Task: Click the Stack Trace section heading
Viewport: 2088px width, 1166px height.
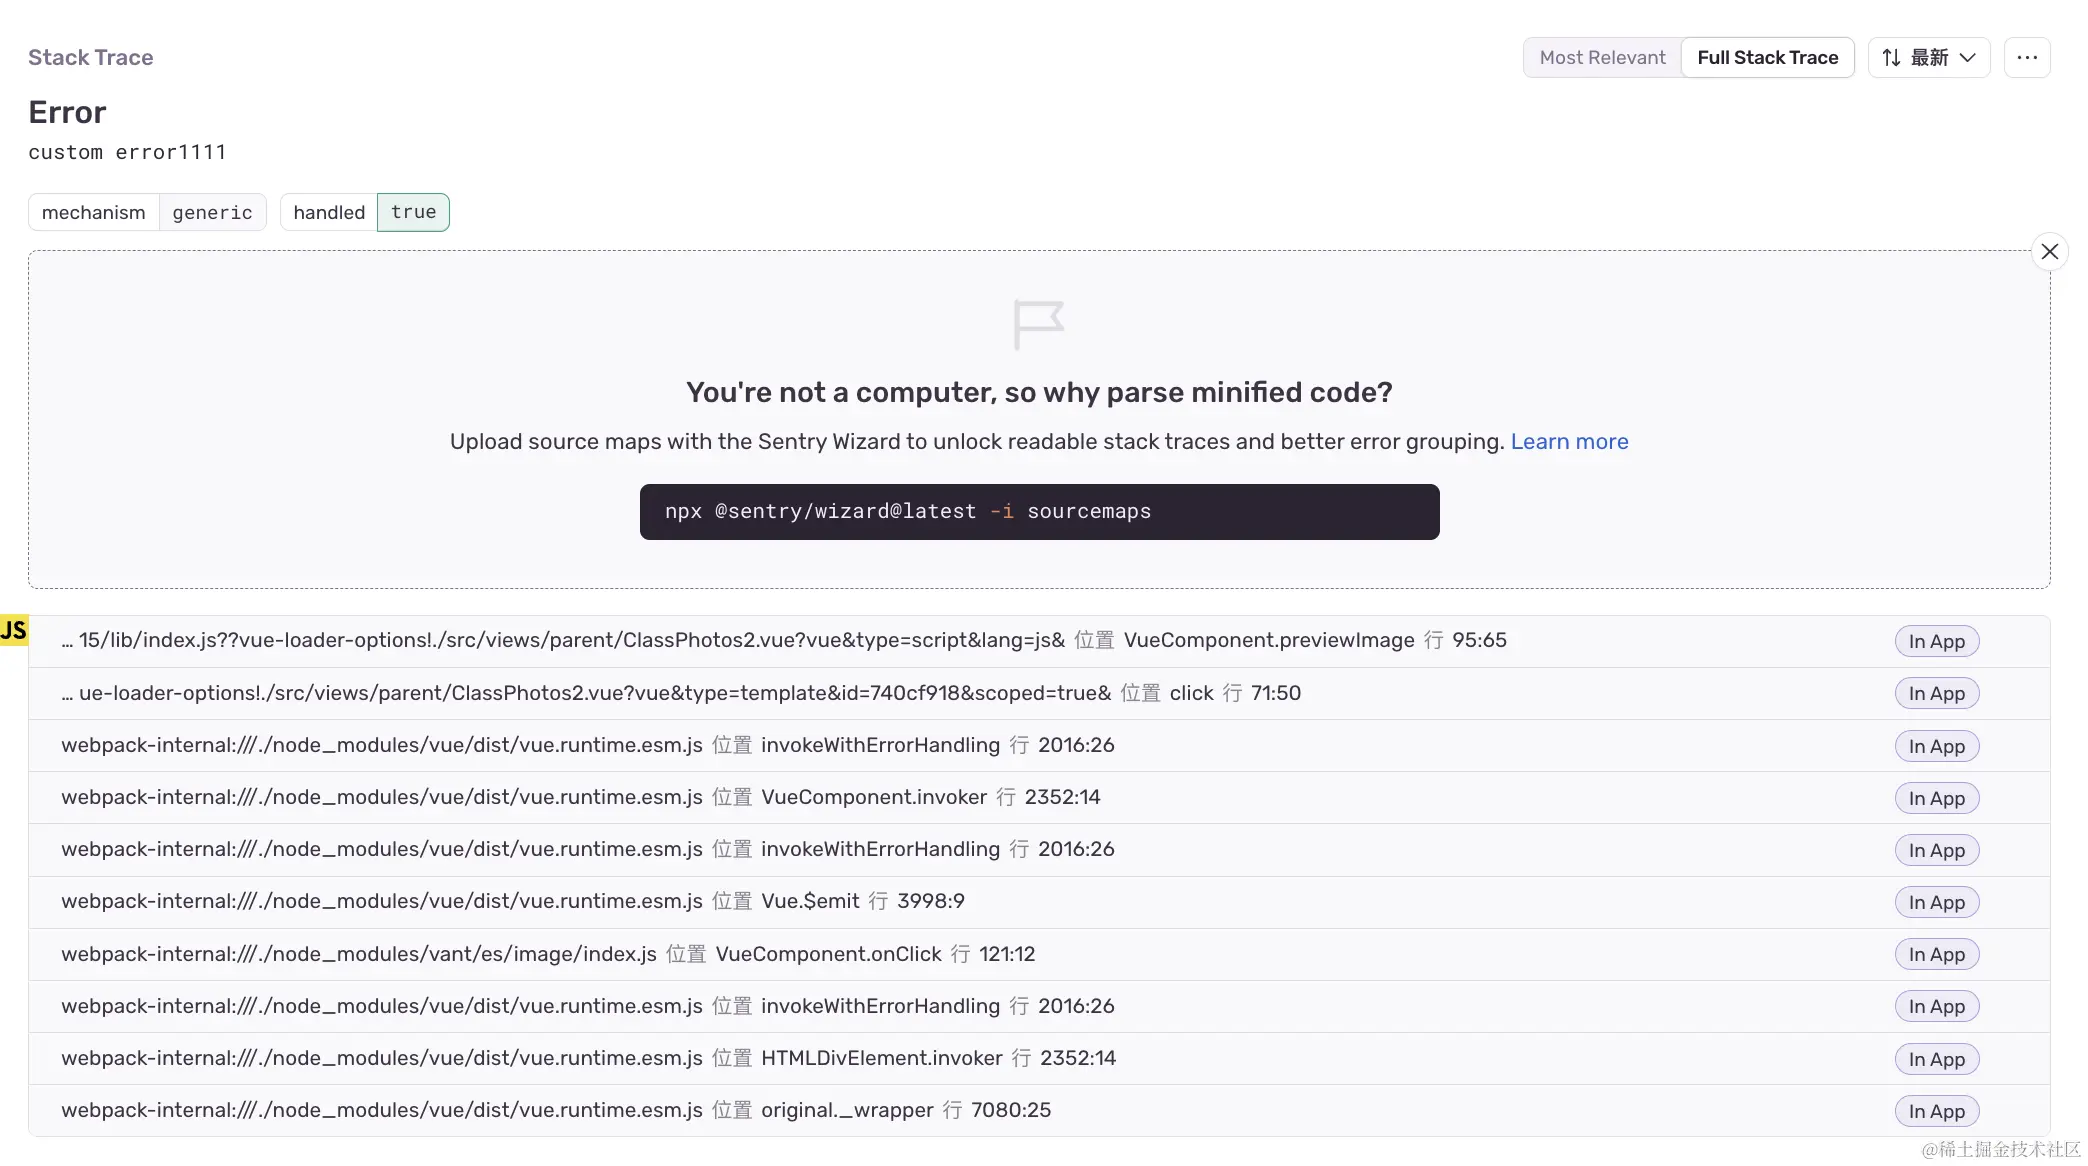Action: (x=91, y=58)
